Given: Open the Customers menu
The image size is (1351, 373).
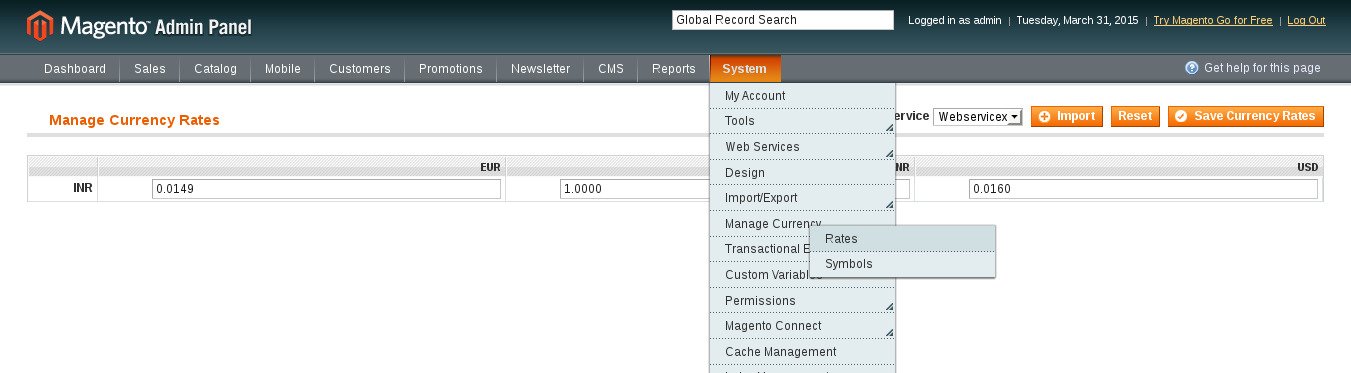Looking at the screenshot, I should click(x=360, y=69).
